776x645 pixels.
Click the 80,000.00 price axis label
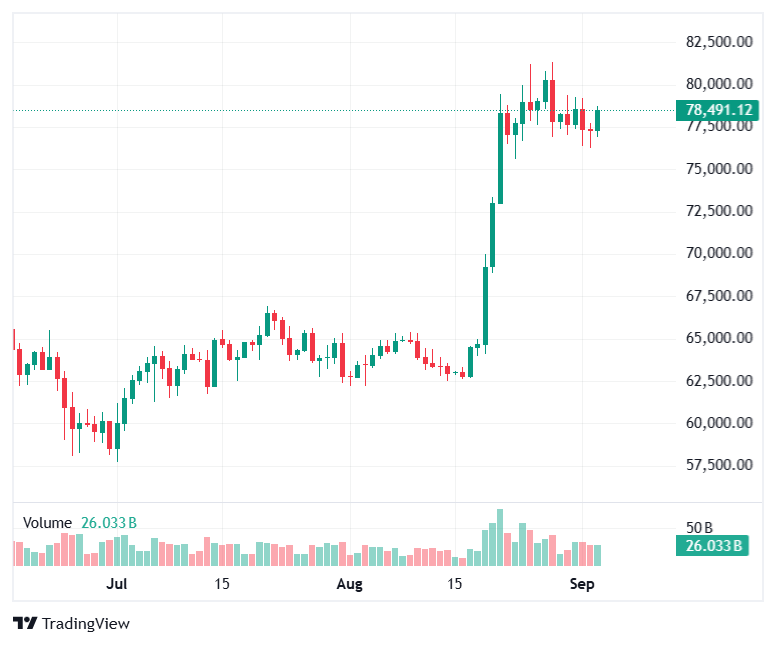point(719,84)
